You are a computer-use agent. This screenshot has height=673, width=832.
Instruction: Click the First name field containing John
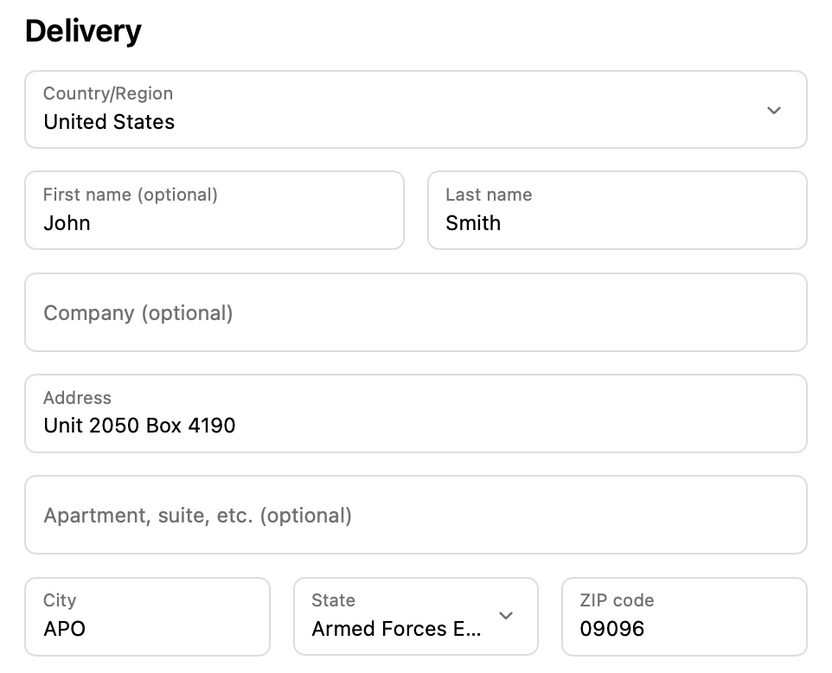point(214,210)
